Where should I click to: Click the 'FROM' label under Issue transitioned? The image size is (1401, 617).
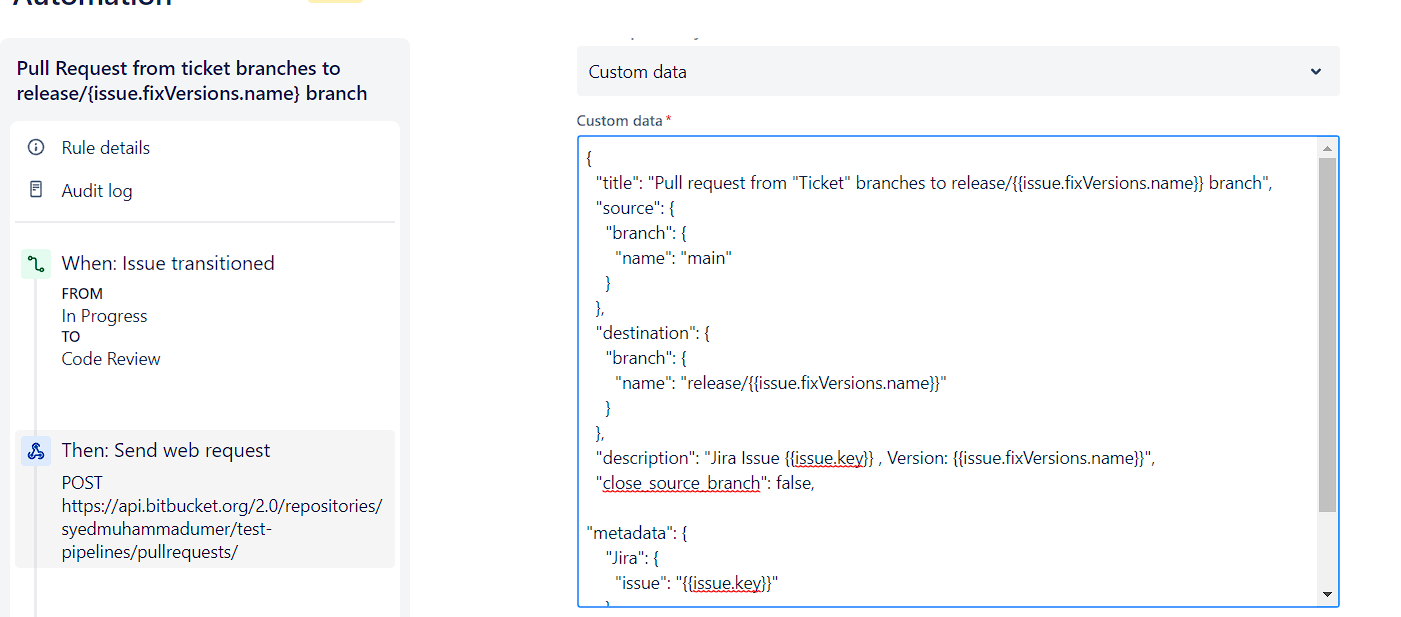pyautogui.click(x=82, y=294)
